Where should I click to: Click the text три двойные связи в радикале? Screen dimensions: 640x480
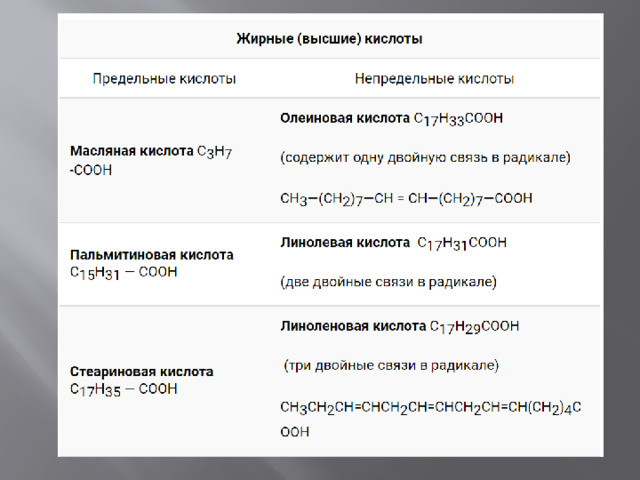click(391, 365)
